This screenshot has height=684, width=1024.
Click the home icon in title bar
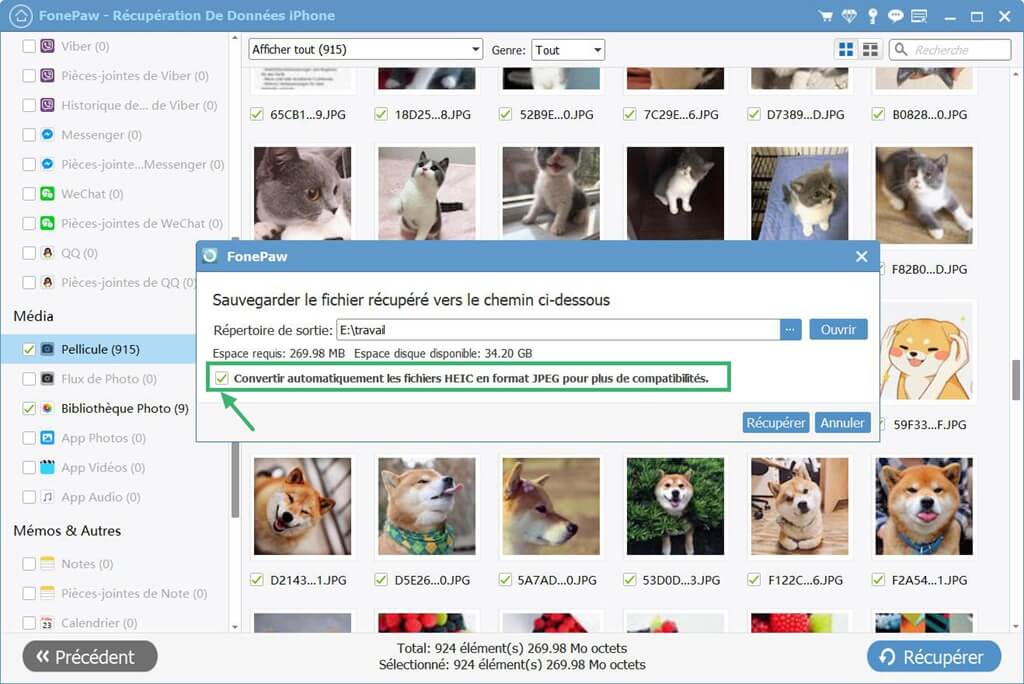tap(20, 16)
